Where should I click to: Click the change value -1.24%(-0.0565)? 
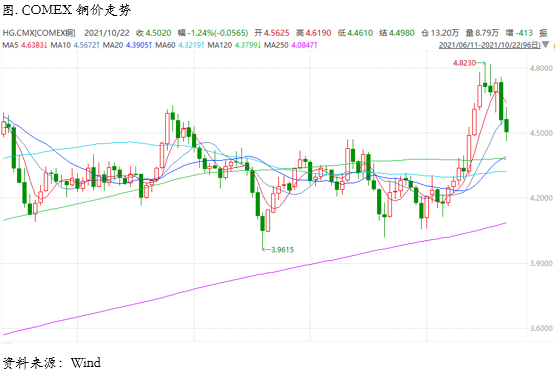point(217,33)
